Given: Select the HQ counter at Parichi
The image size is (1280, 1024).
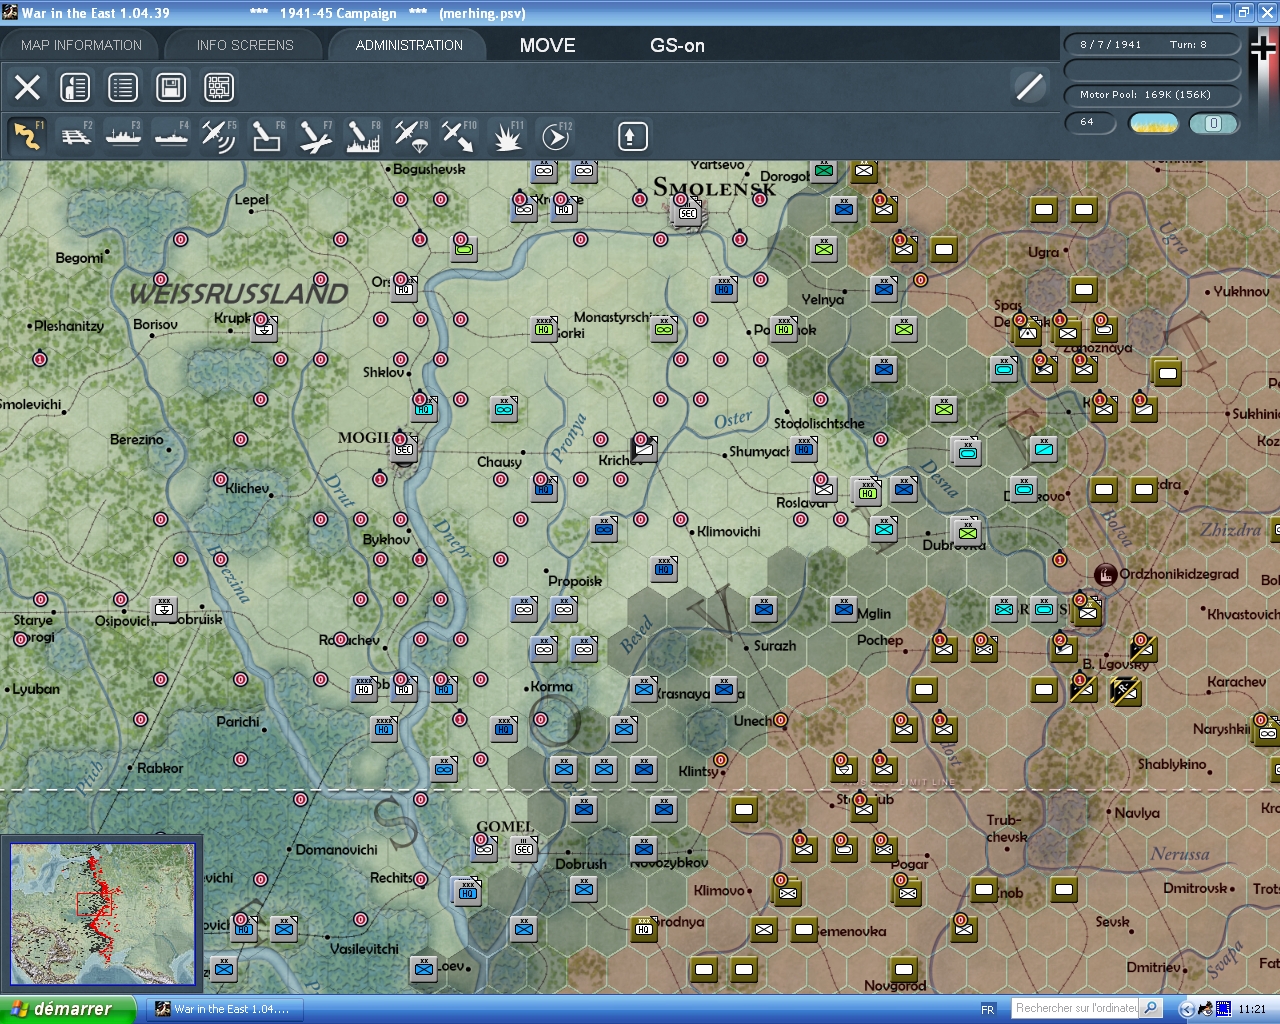Looking at the screenshot, I should pos(384,728).
